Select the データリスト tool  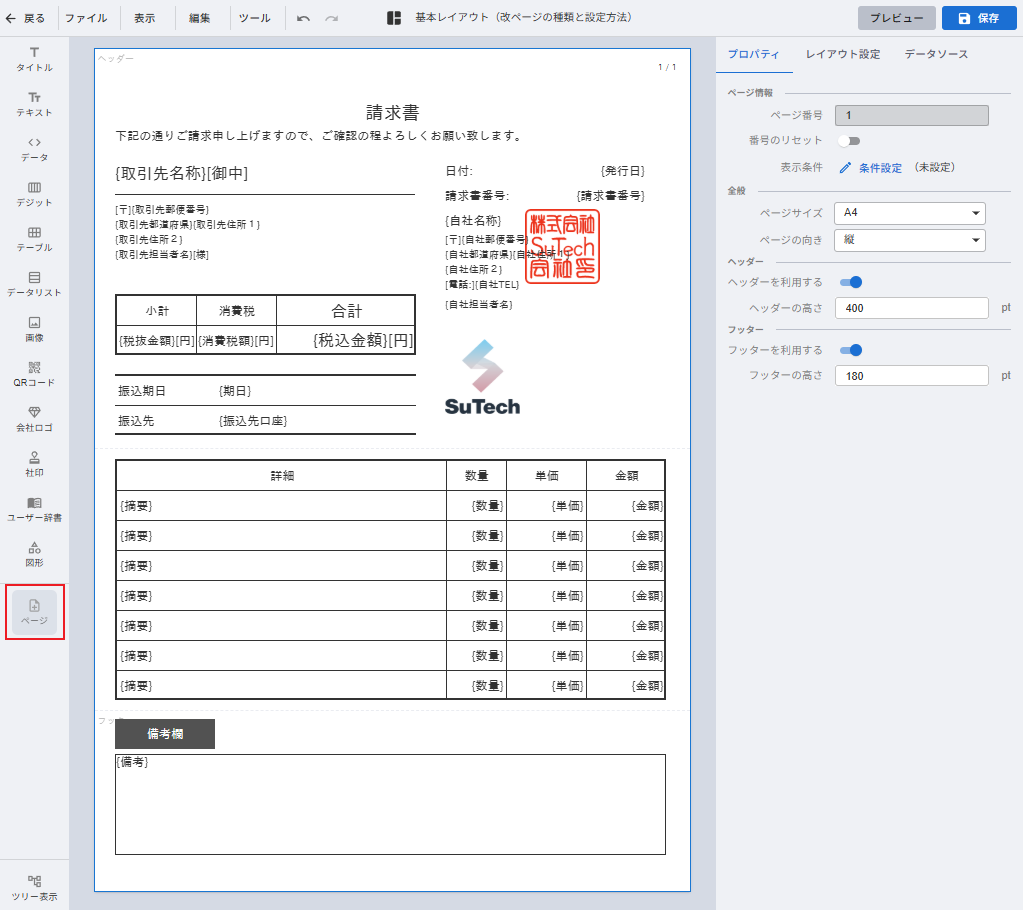click(x=34, y=283)
